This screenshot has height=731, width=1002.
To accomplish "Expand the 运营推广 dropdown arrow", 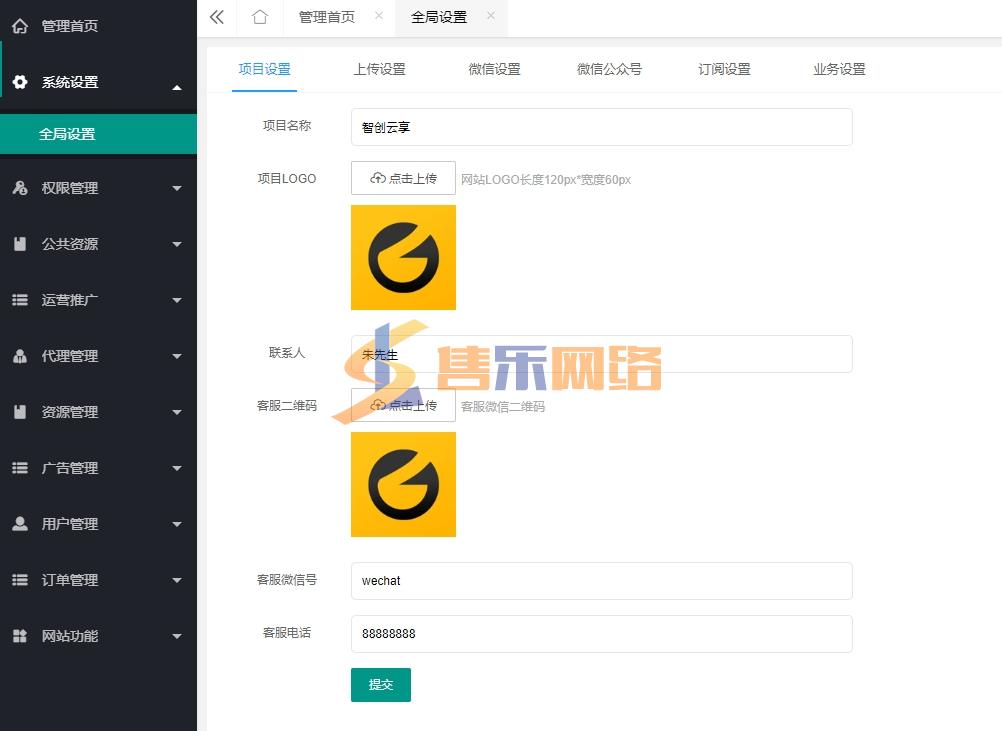I will tap(177, 300).
